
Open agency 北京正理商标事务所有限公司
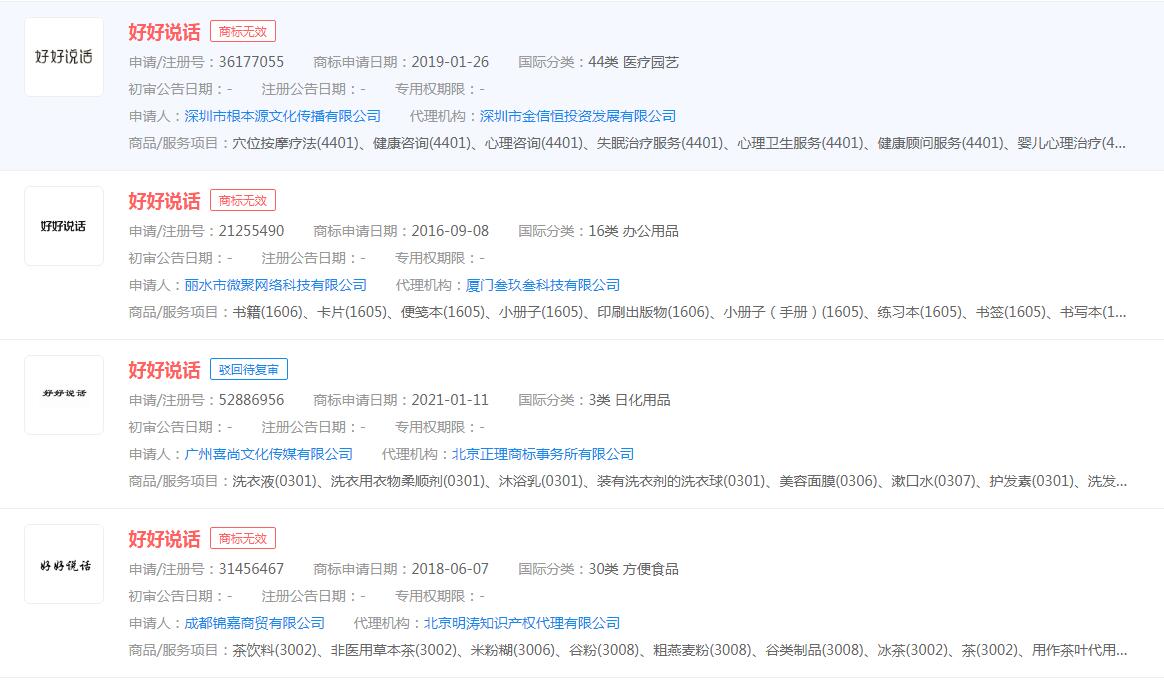point(543,454)
